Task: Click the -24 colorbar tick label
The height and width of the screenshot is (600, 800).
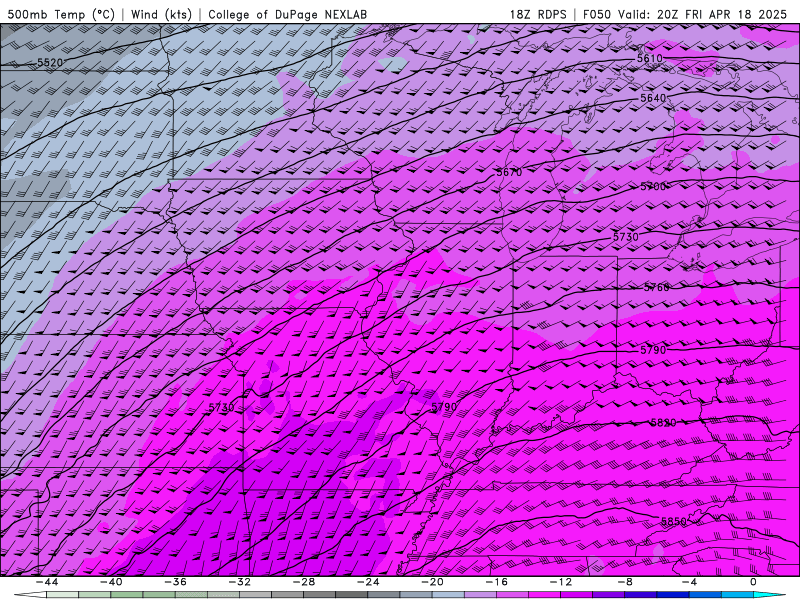Action: click(x=368, y=582)
